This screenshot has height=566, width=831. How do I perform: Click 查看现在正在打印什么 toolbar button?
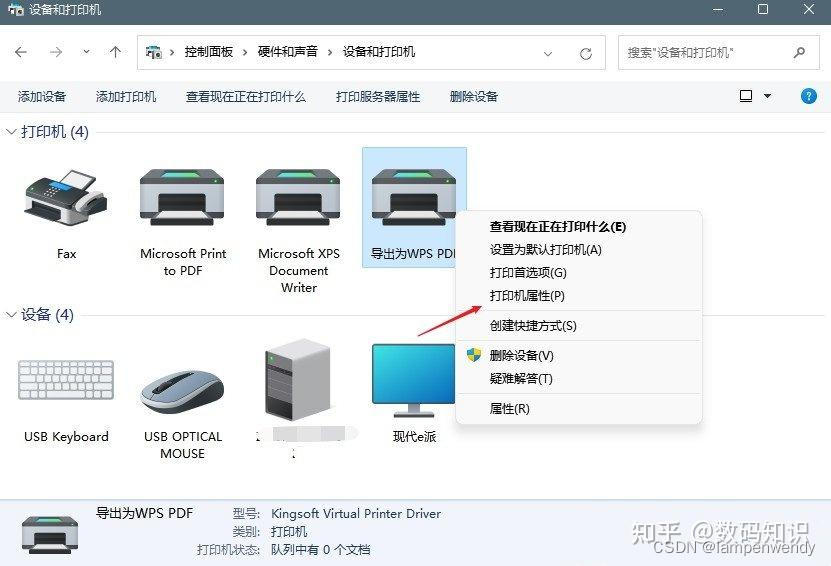click(x=246, y=96)
